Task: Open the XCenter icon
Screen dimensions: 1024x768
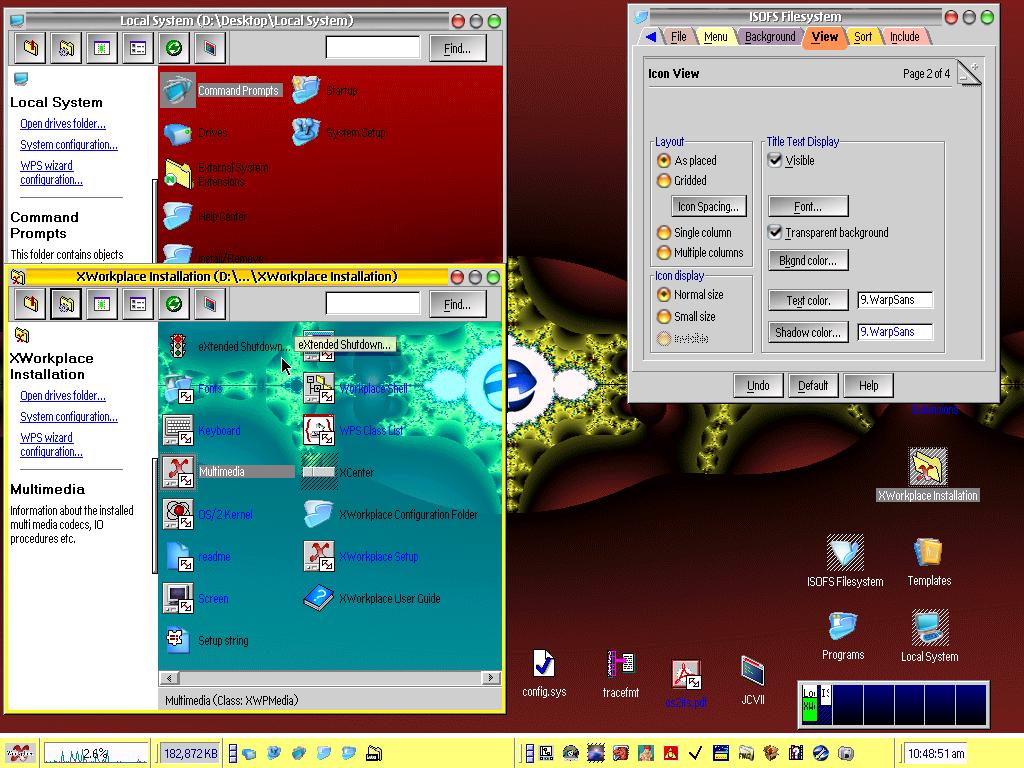Action: [x=318, y=472]
